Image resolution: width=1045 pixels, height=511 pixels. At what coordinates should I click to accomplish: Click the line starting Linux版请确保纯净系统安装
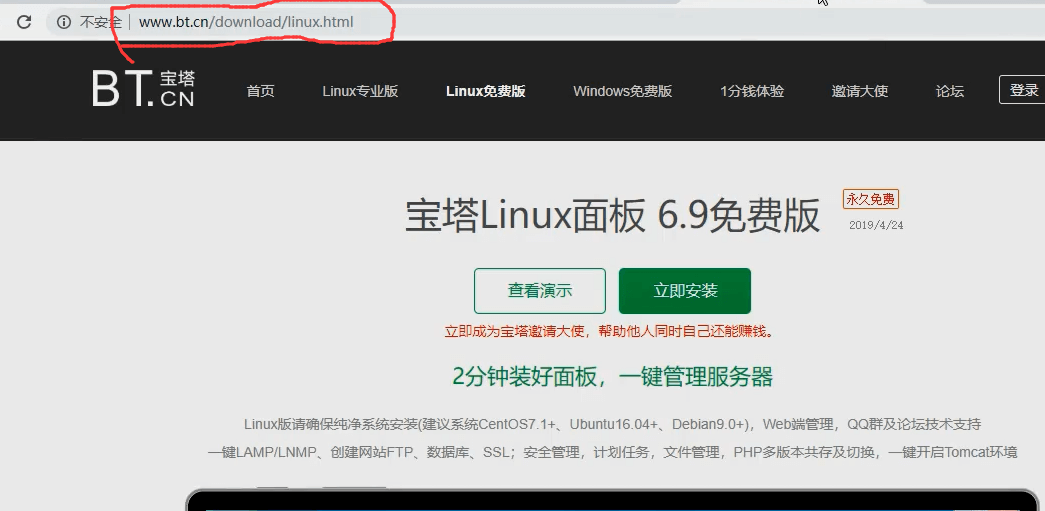(x=612, y=424)
